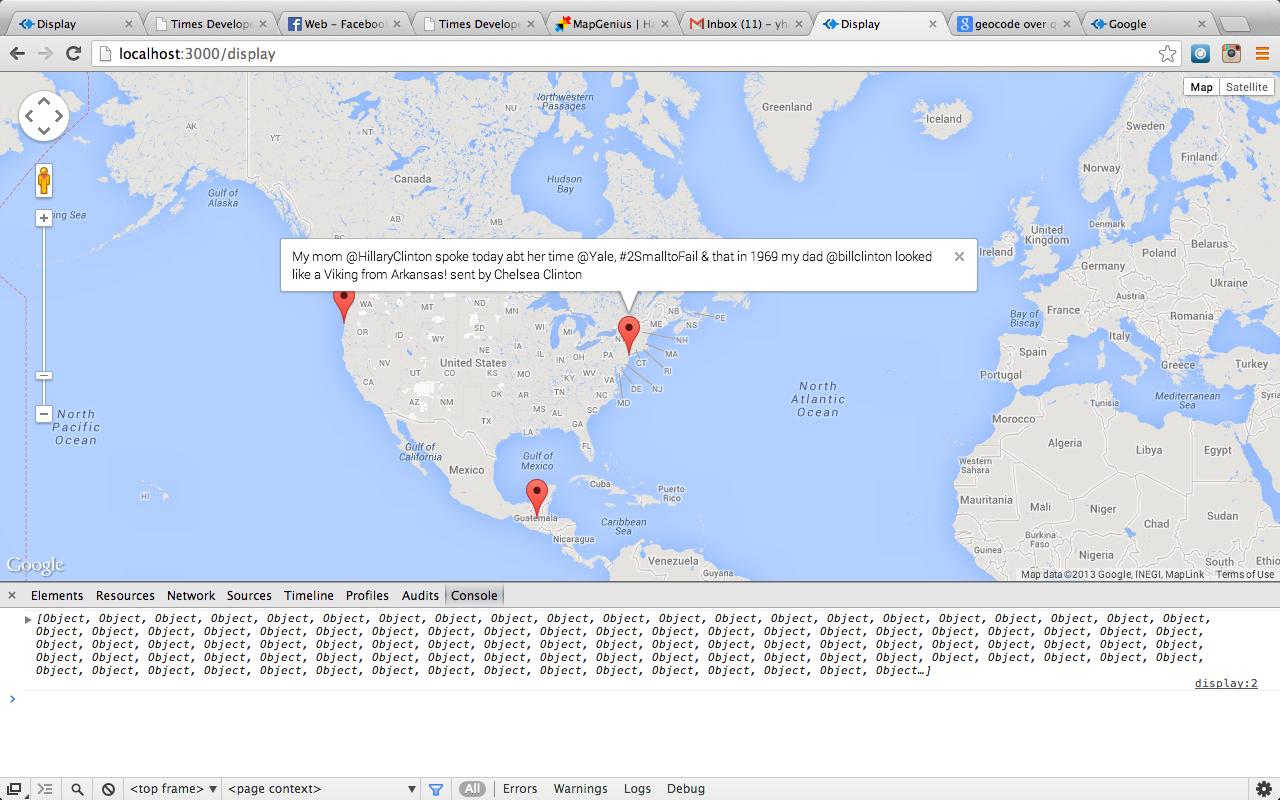
Task: Filter console by Warnings
Action: coord(580,789)
